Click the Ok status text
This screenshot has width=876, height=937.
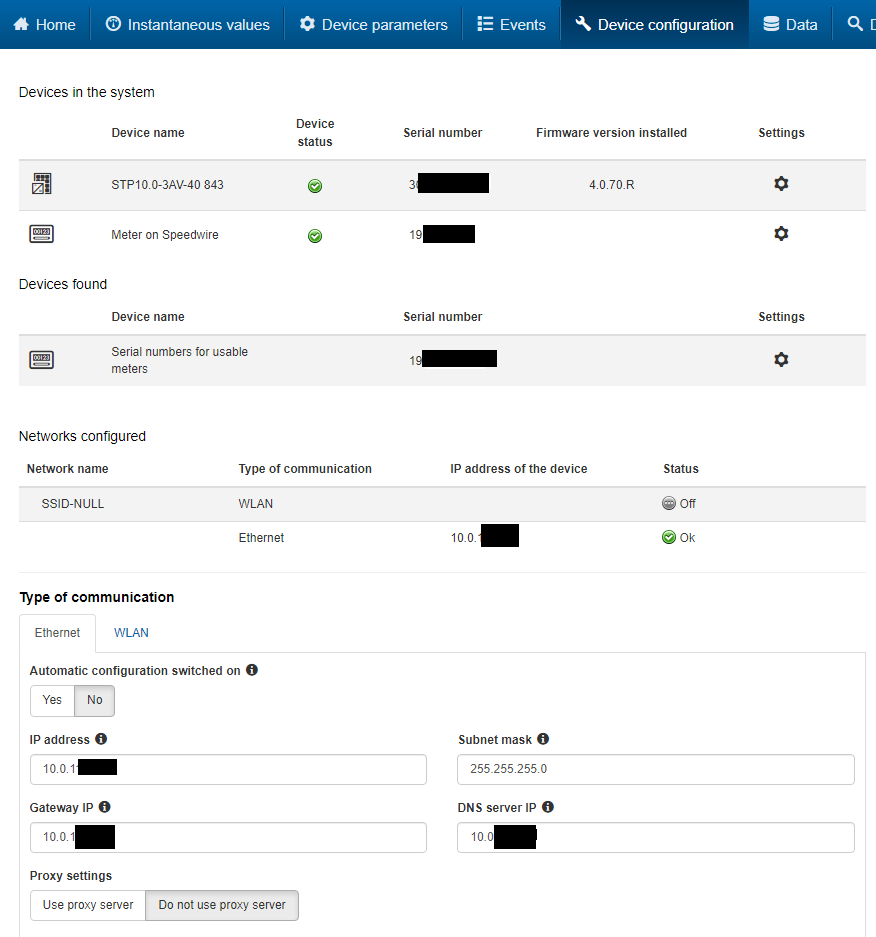(x=687, y=538)
